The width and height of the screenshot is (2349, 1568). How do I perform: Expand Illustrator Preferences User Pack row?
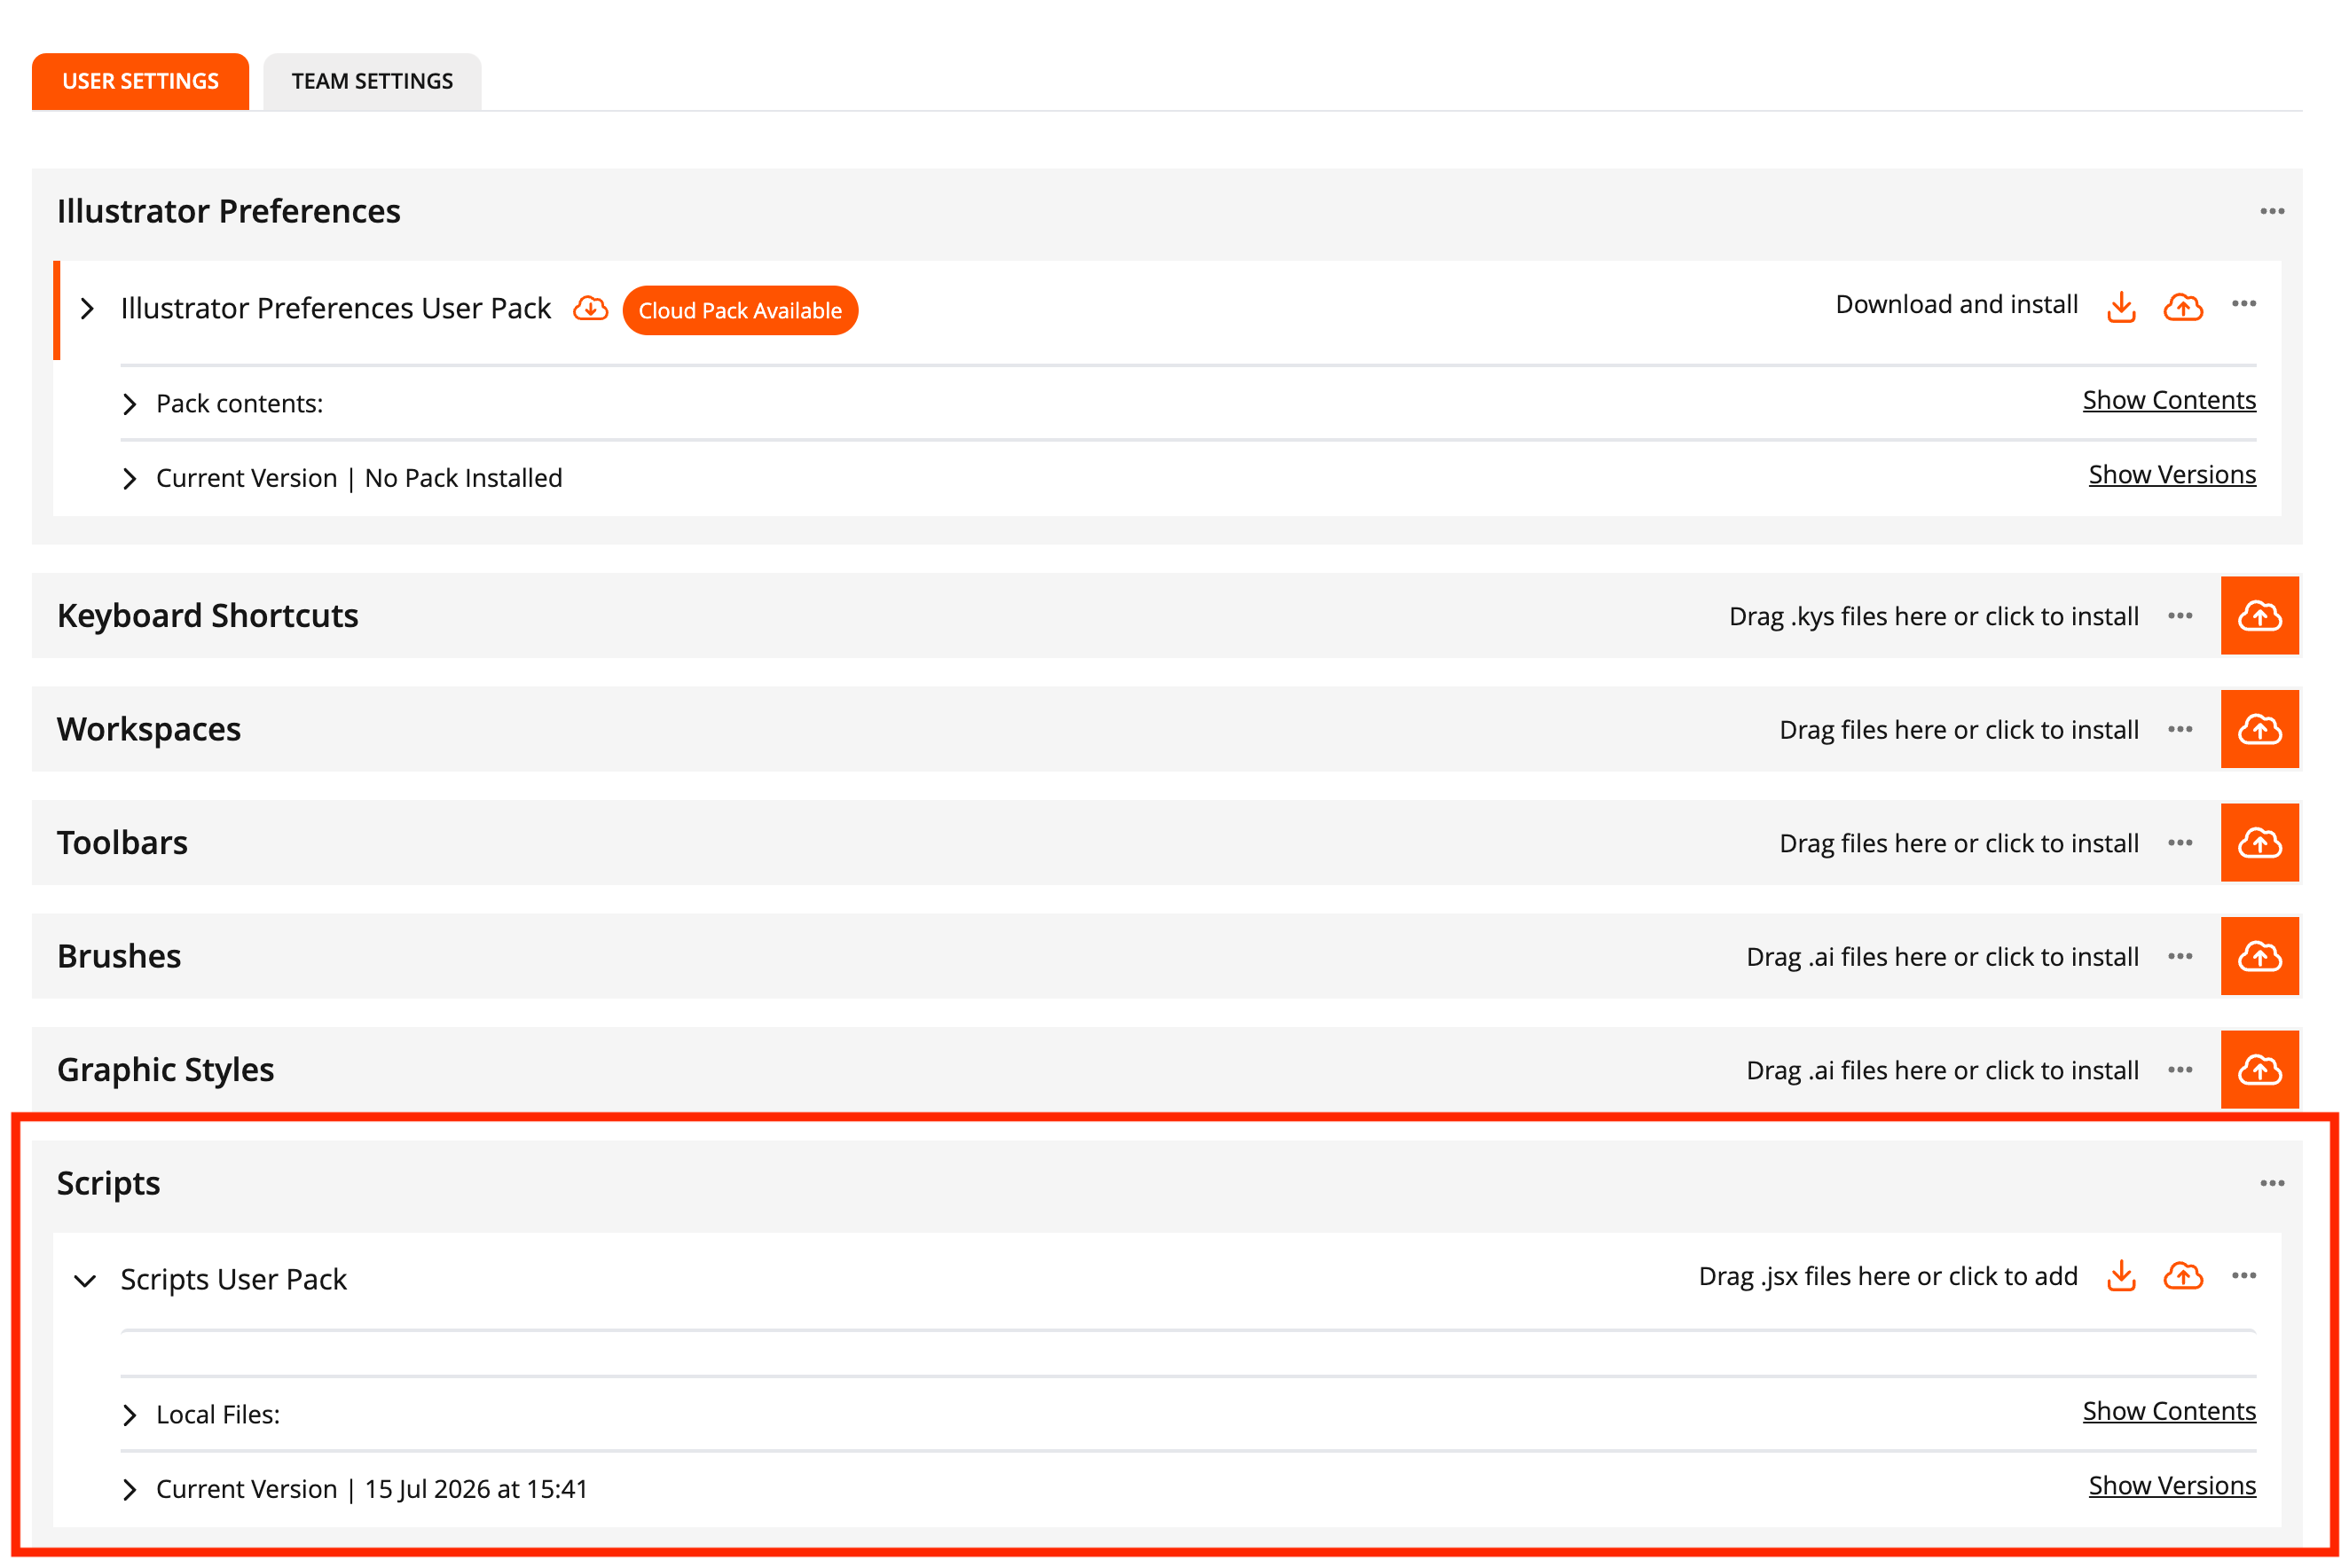[87, 308]
